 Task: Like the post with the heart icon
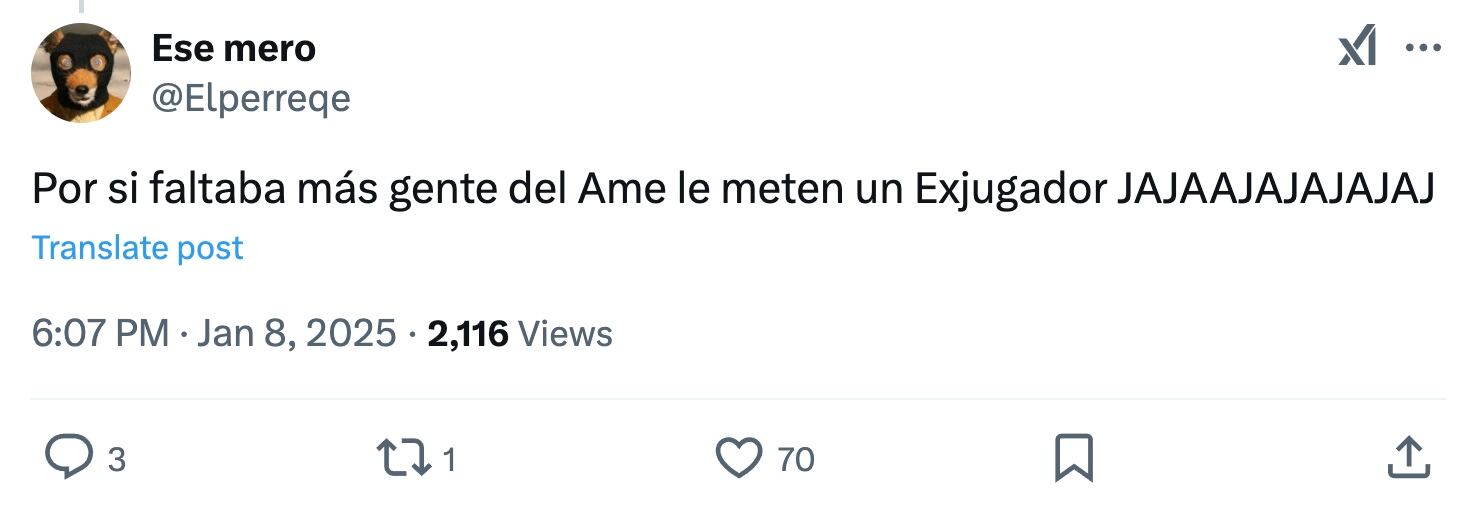[739, 459]
